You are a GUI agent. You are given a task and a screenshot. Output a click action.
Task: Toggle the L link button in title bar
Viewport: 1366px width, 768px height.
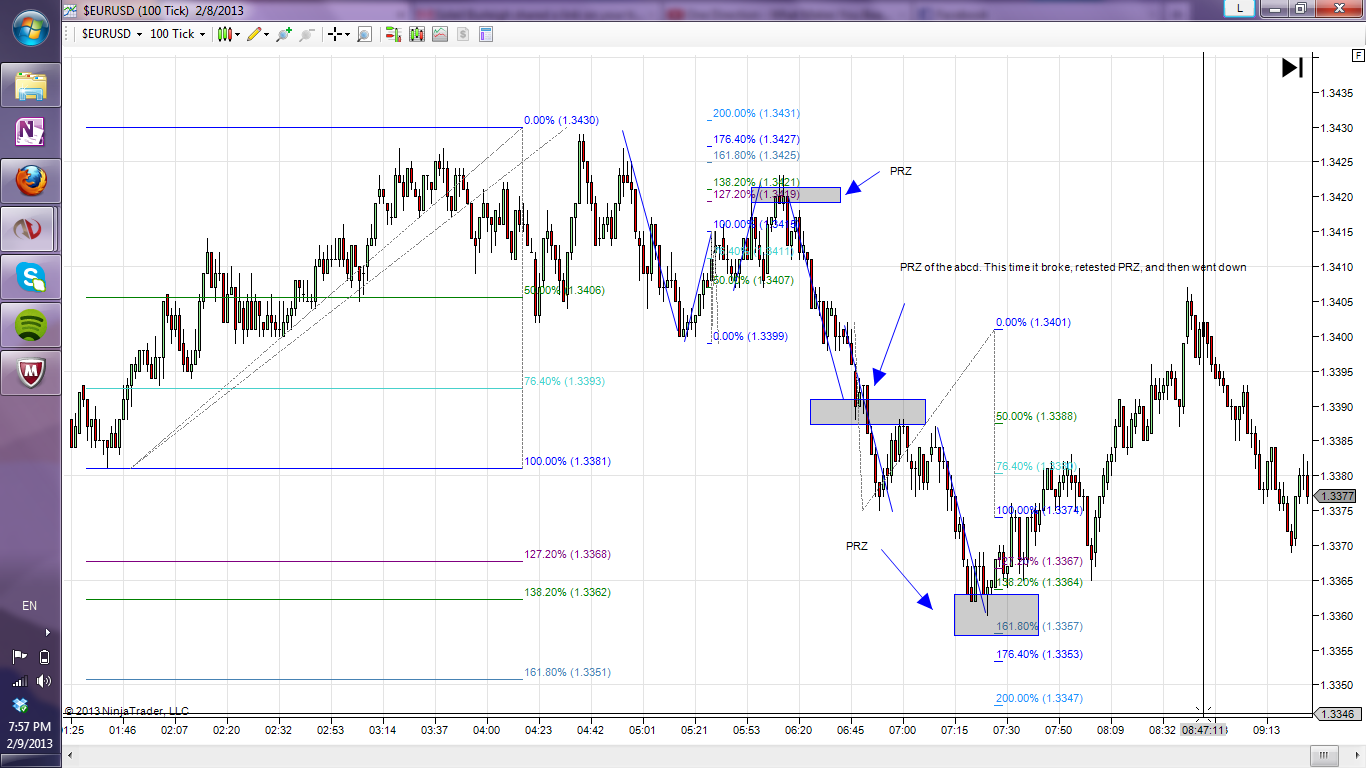[1240, 8]
